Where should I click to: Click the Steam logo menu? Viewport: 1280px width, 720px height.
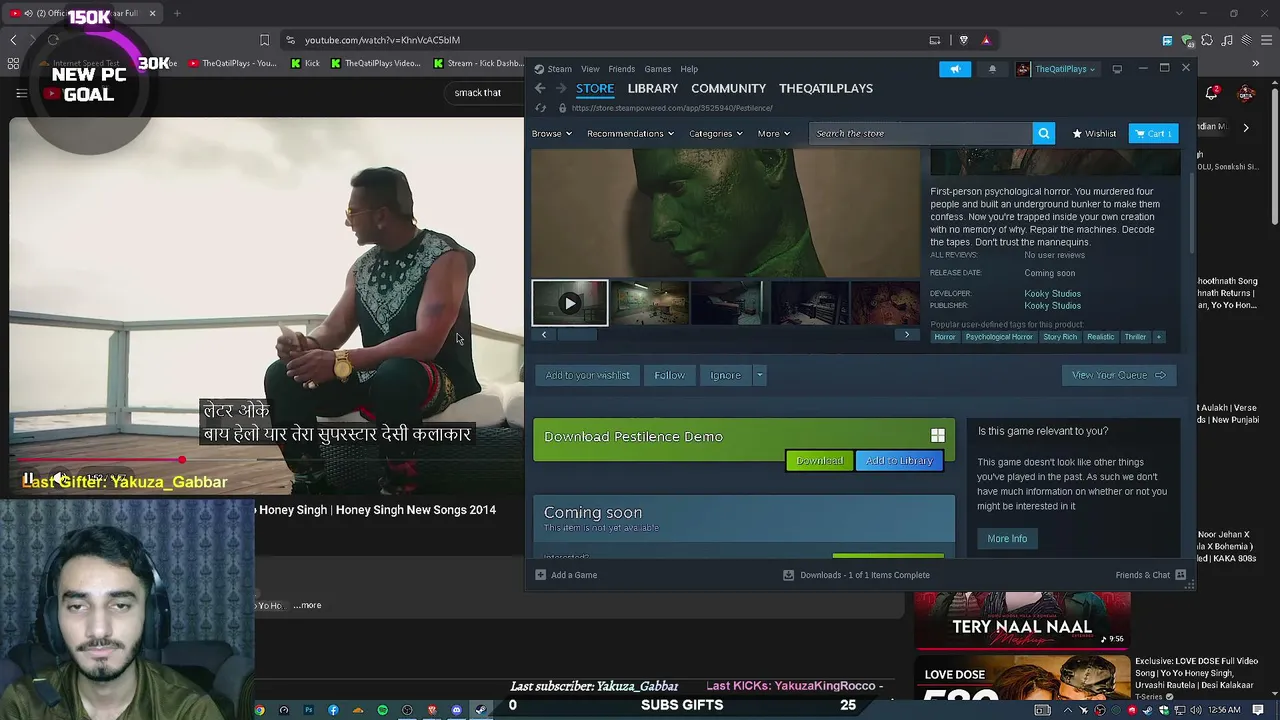coord(552,69)
